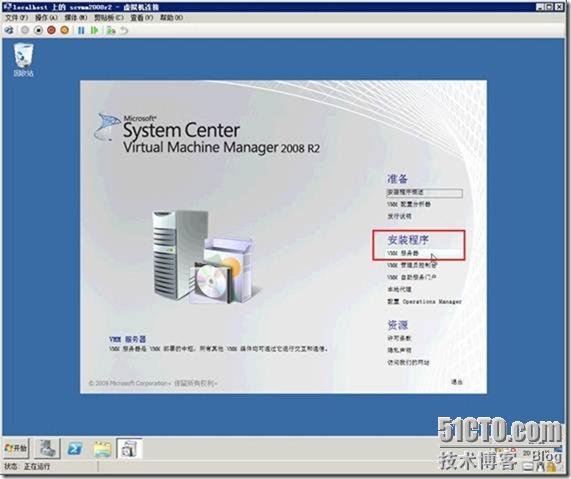
Task: Click the 安装程序概述 link under 准备
Action: [x=425, y=192]
